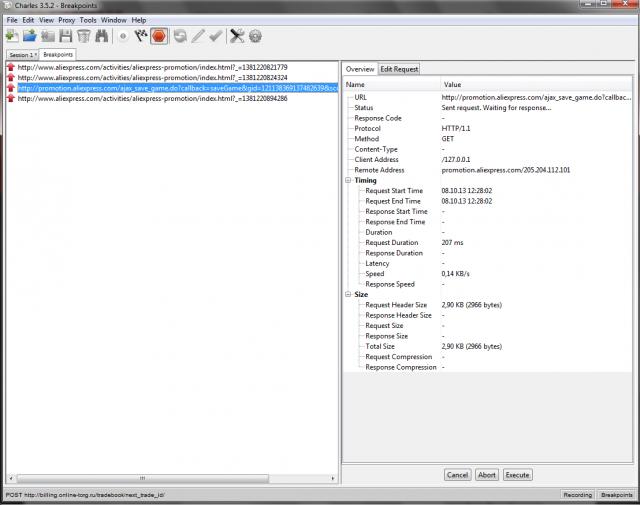The height and width of the screenshot is (505, 640).
Task: Select the Response Compression row
Action: (x=488, y=367)
